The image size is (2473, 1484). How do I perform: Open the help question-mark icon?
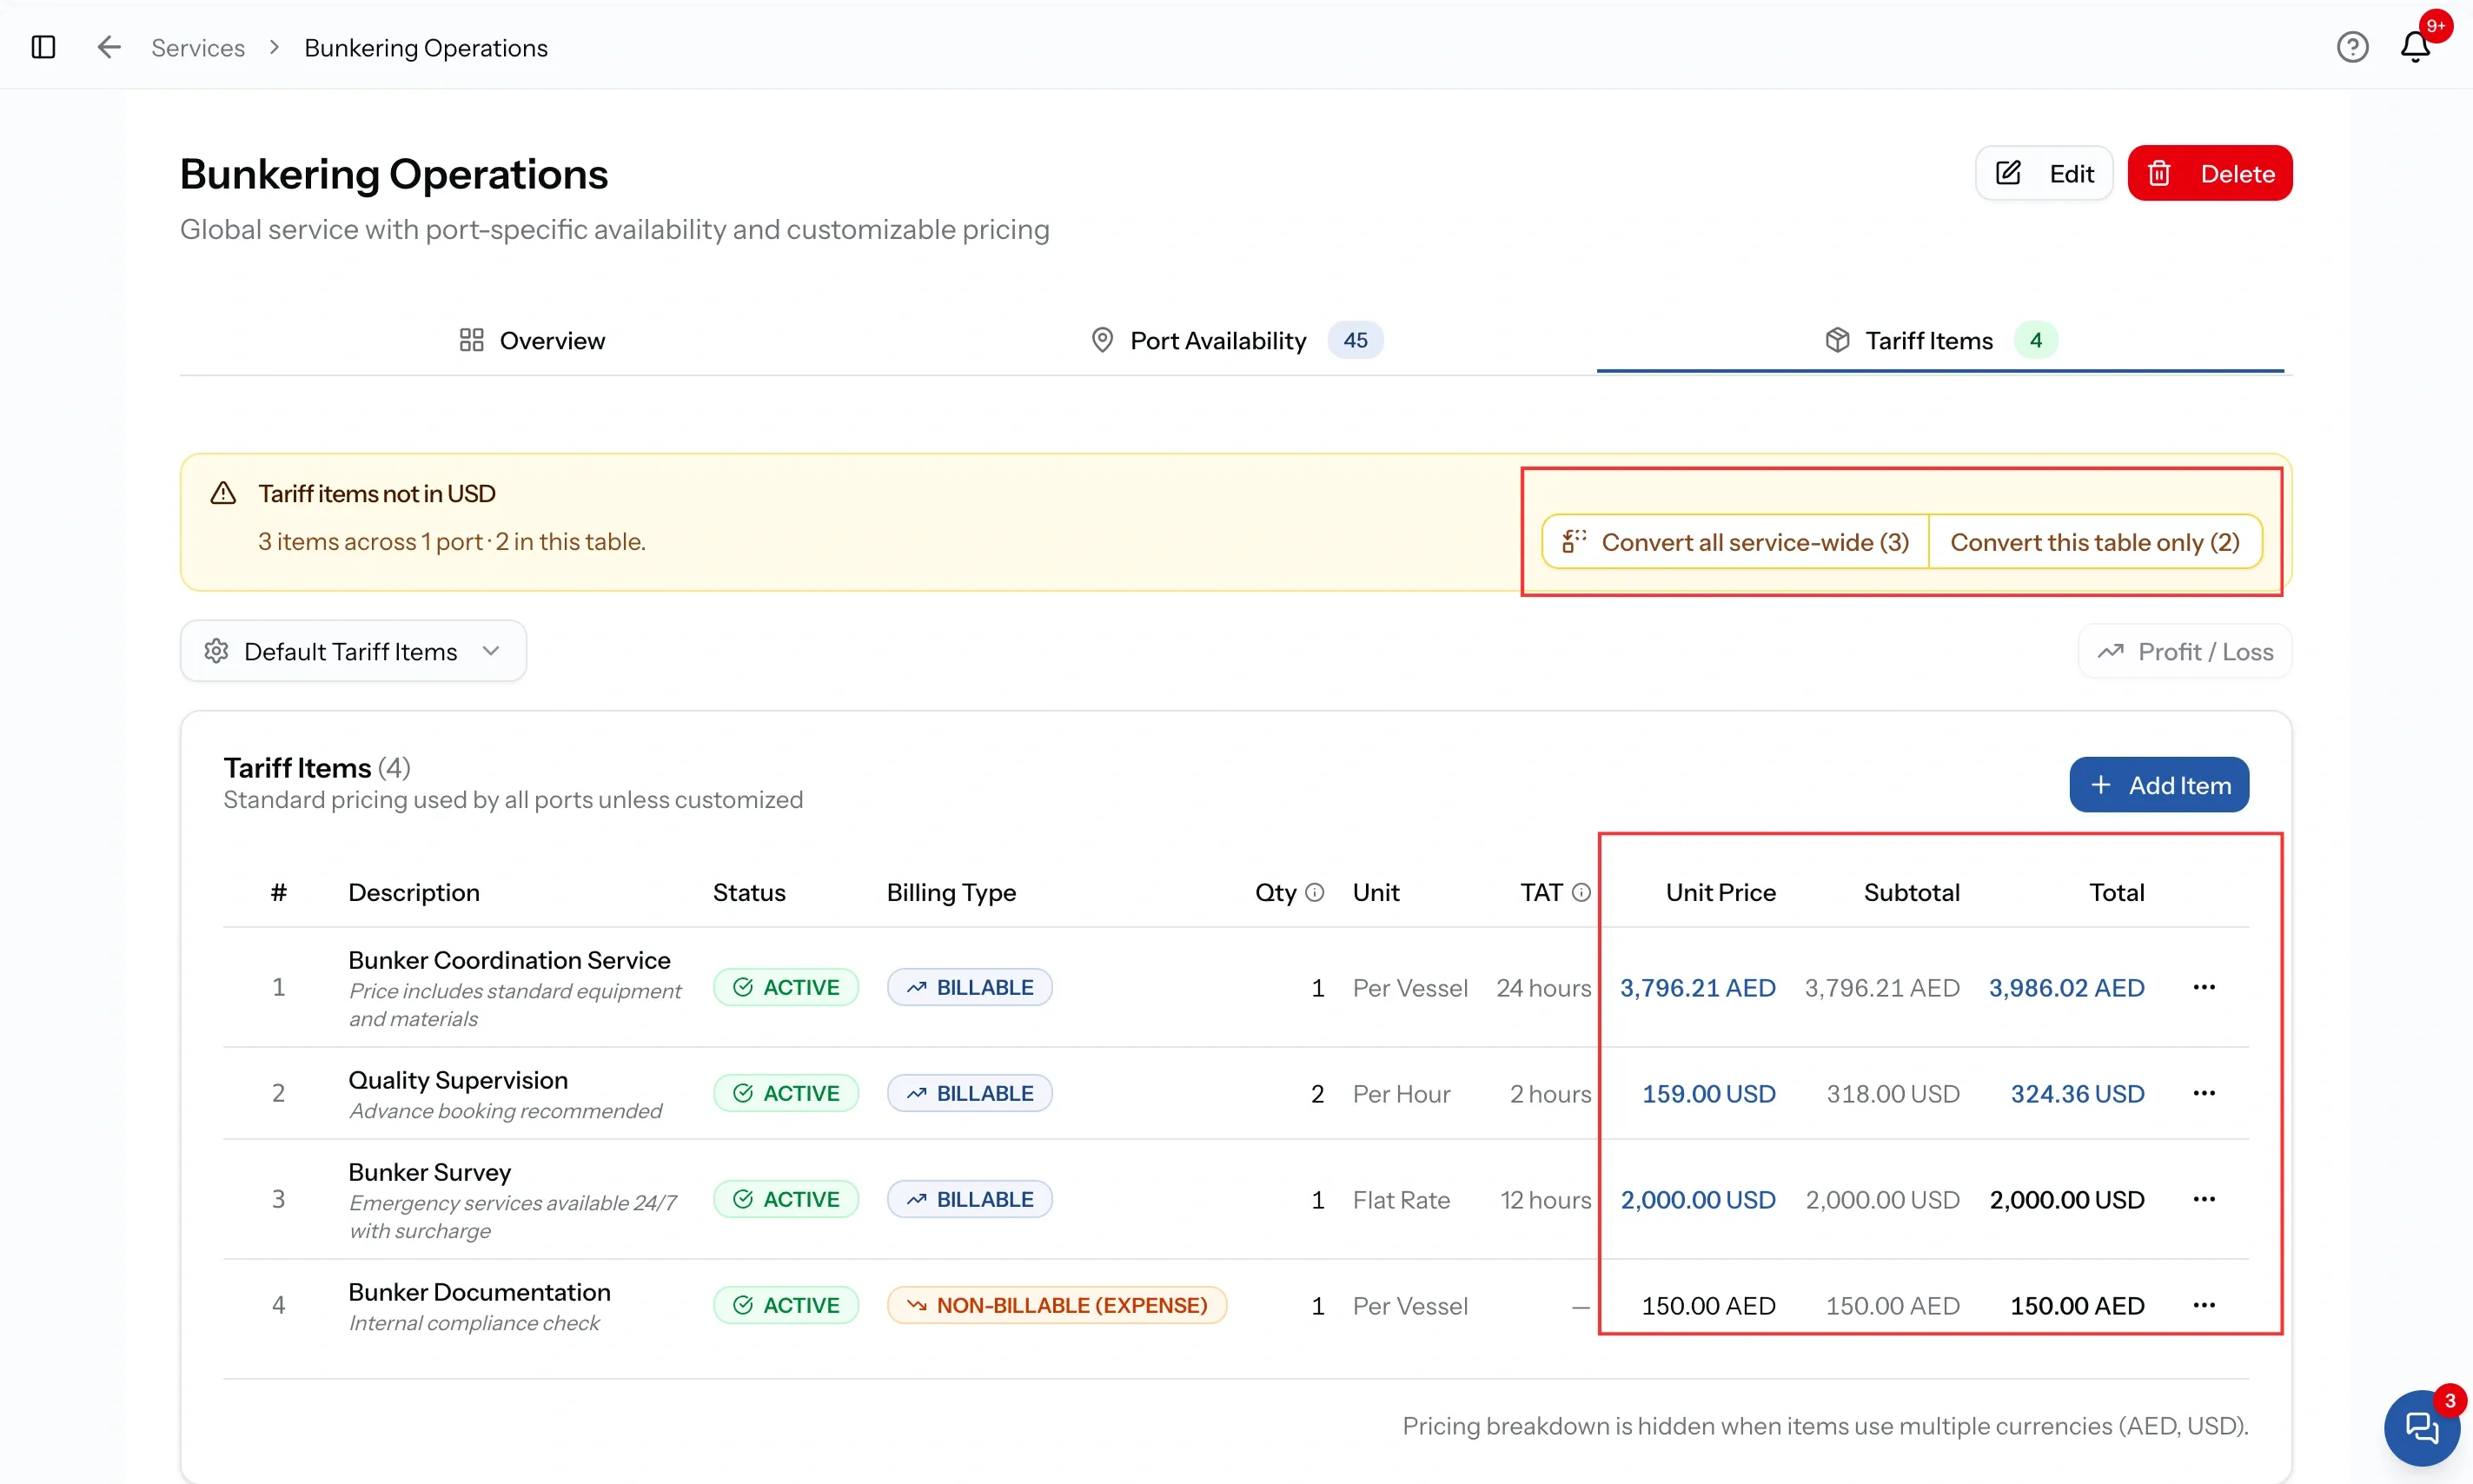tap(2352, 47)
